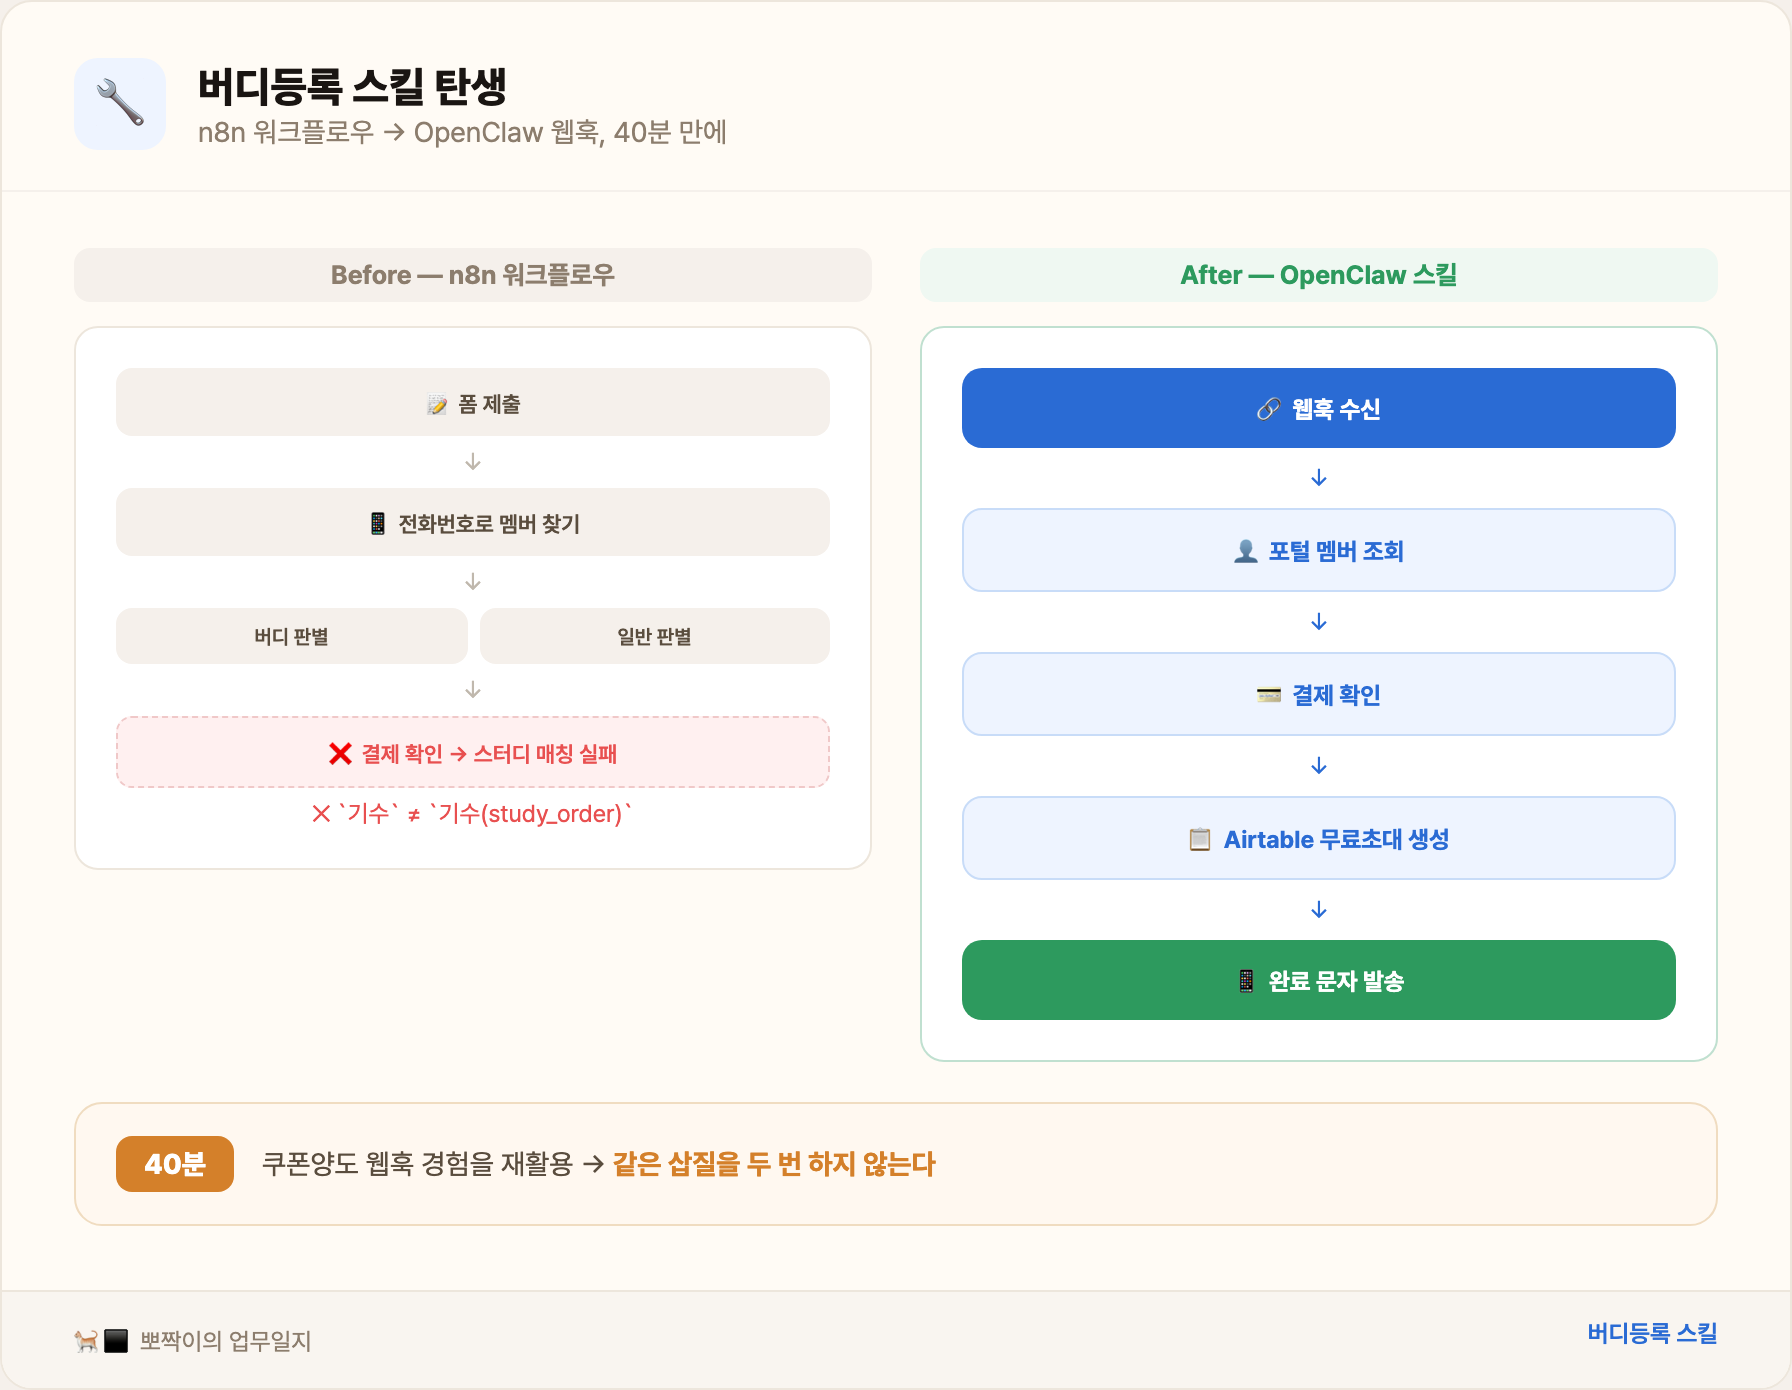Screen dimensions: 1792x1390
Task: Expand the arrow below 폼 제출
Action: (x=471, y=462)
